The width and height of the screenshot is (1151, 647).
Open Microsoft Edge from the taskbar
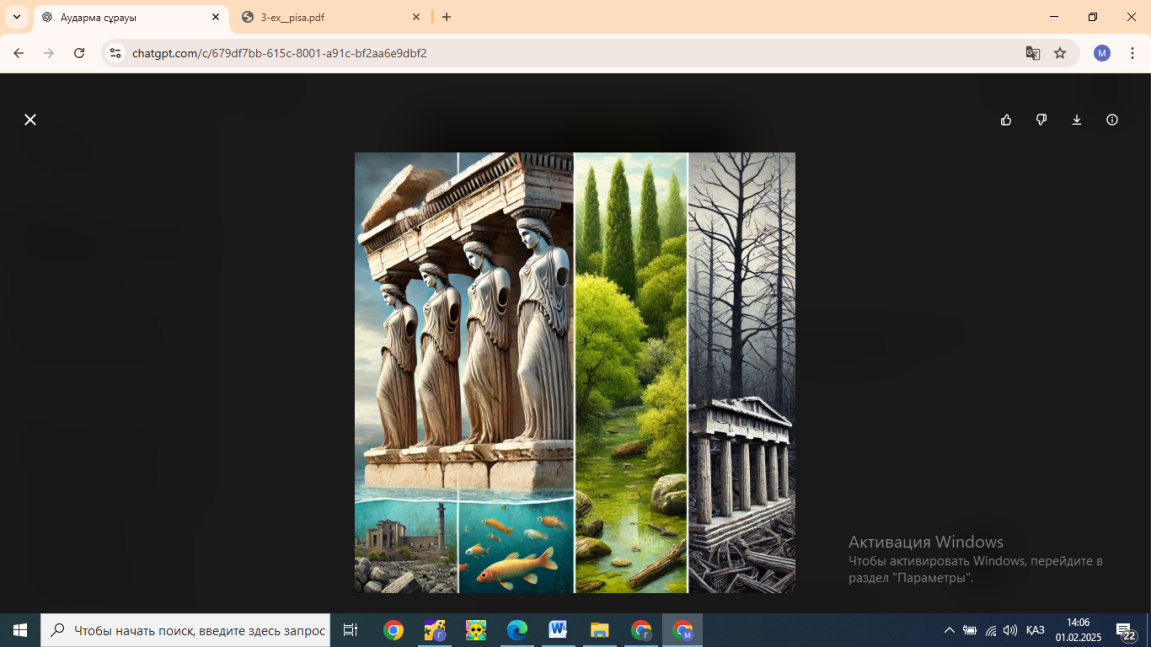[x=517, y=630]
